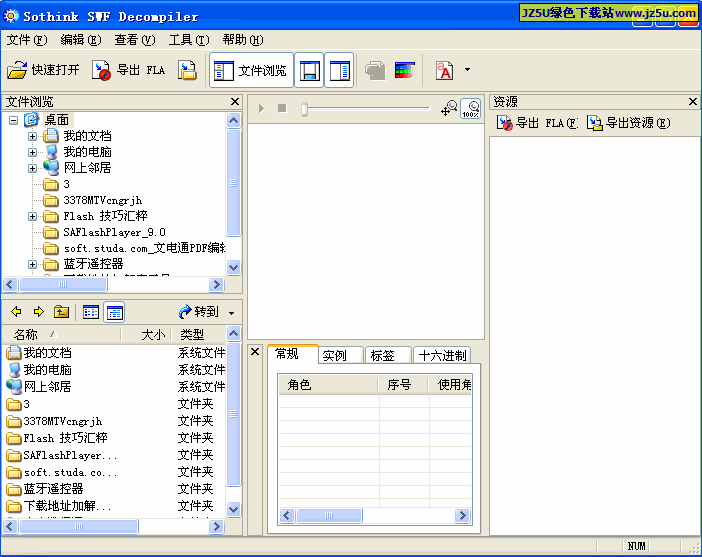Open the language icon dropdown arrow
The height and width of the screenshot is (557, 702).
(467, 70)
